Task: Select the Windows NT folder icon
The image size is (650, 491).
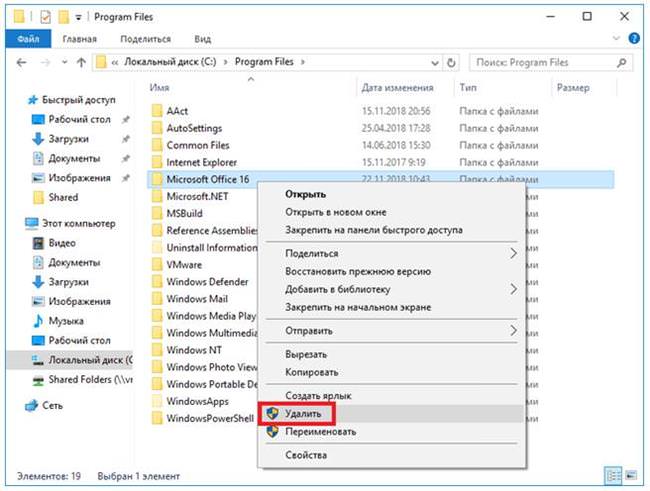Action: [157, 350]
